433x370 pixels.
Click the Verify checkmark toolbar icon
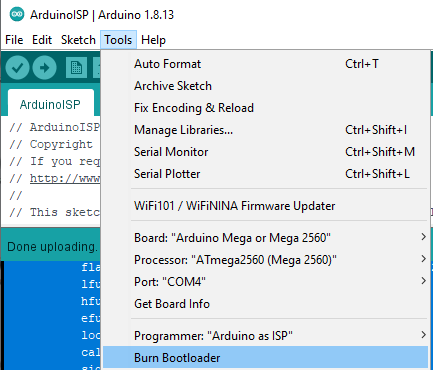point(17,68)
